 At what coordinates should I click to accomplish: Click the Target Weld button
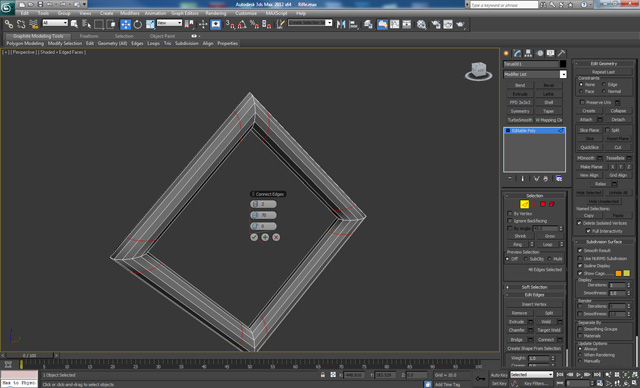click(x=549, y=330)
